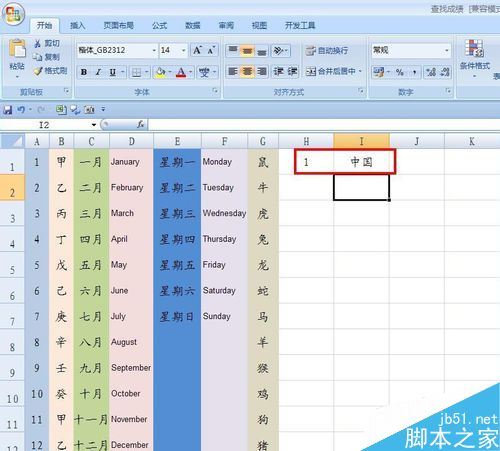Click the Office button logo
The height and width of the screenshot is (451, 500).
coord(13,14)
